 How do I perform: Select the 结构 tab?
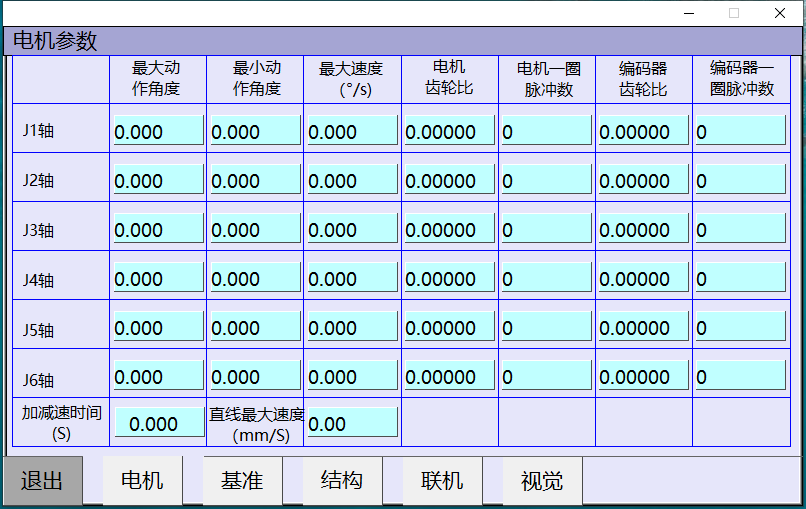(x=342, y=481)
